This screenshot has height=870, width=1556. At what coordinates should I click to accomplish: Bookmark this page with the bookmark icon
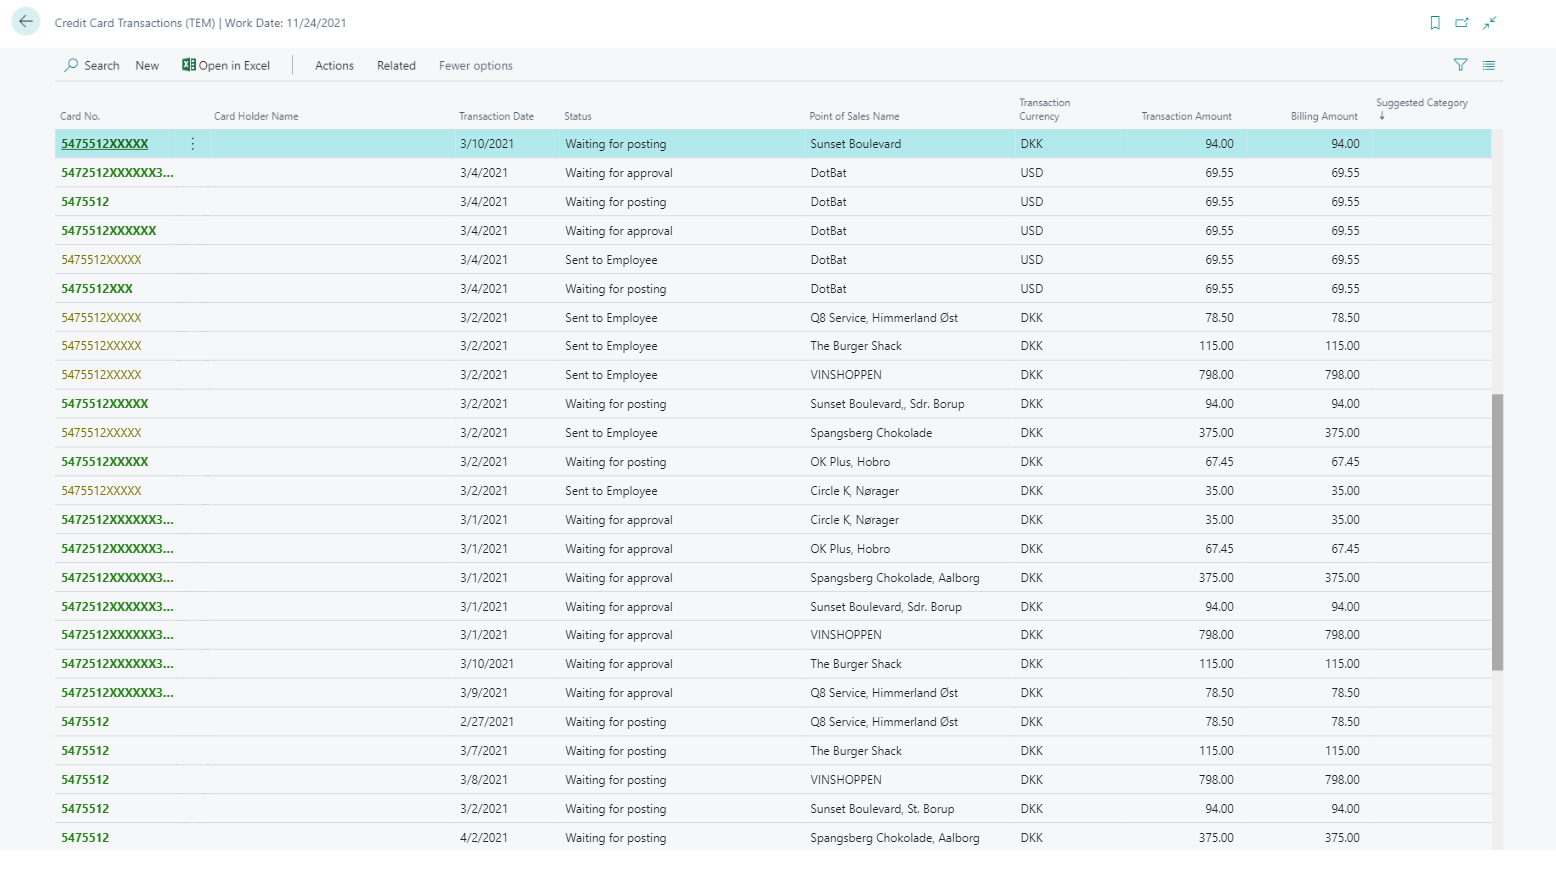pos(1435,23)
